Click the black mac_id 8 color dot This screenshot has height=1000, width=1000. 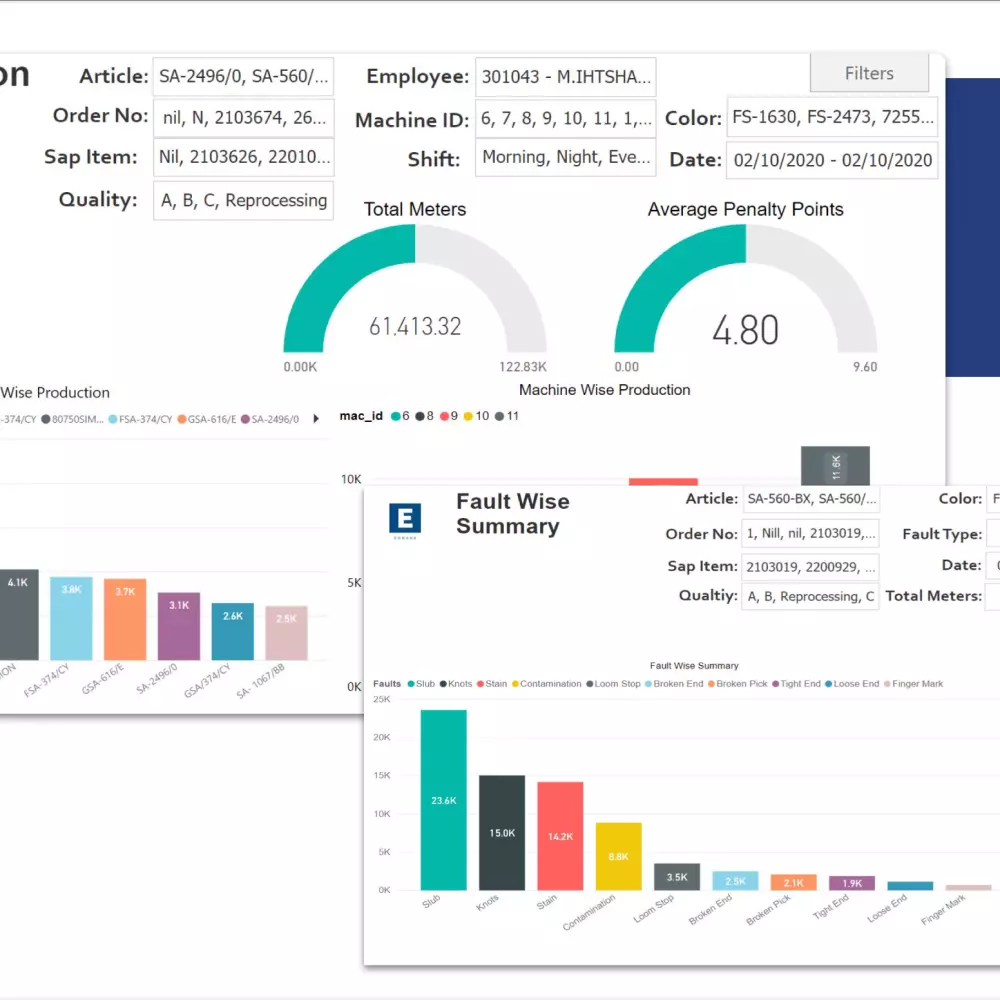tap(419, 416)
